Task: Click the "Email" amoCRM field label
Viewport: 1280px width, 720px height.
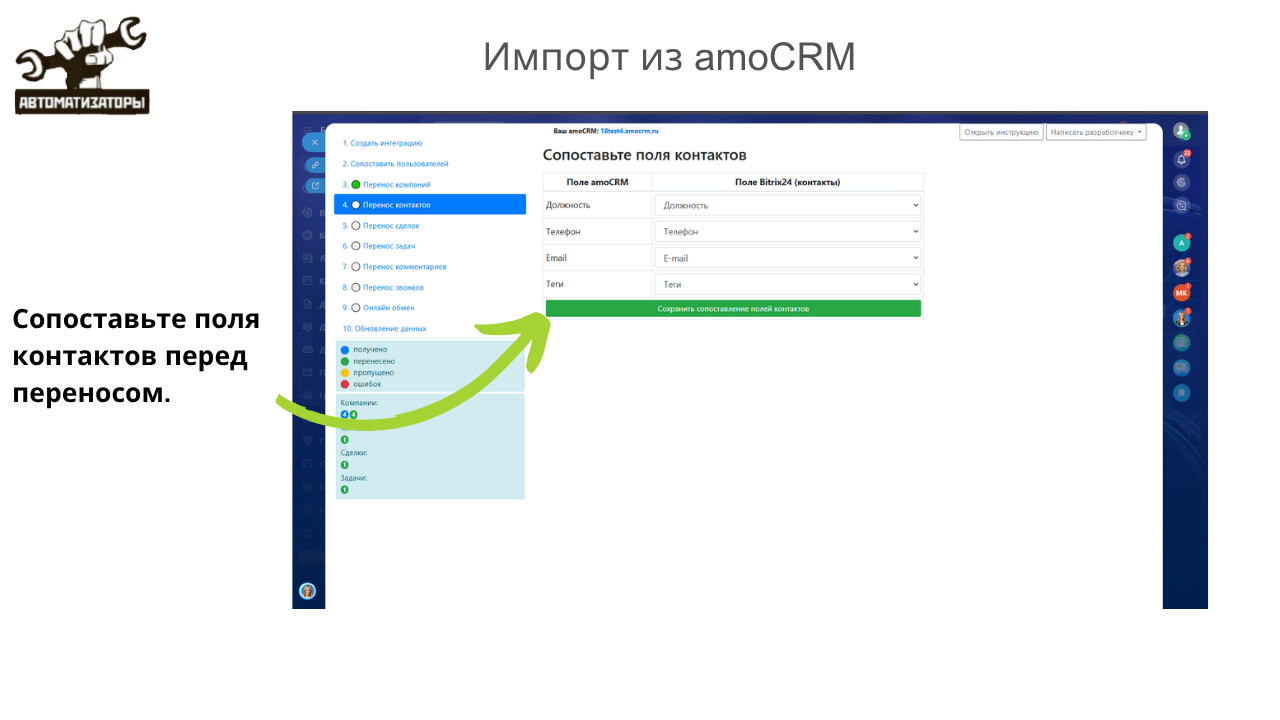Action: (x=556, y=258)
